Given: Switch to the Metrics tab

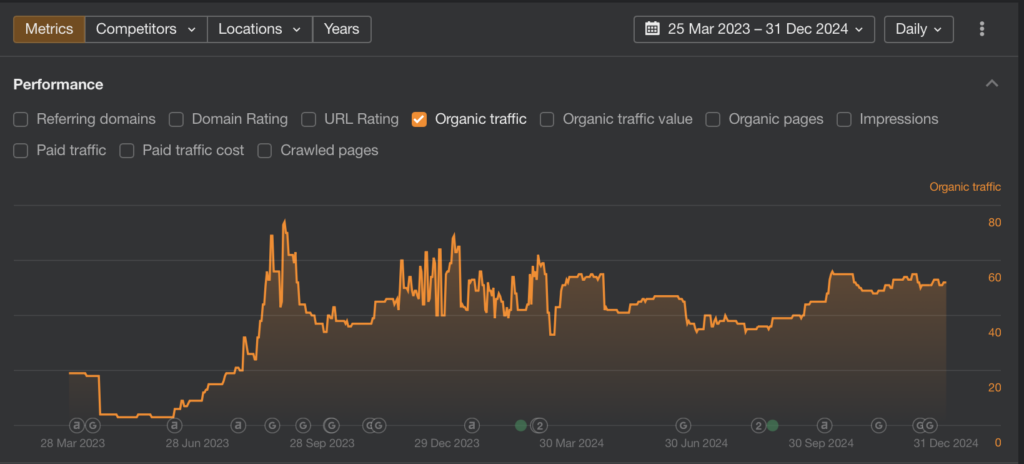Looking at the screenshot, I should 49,29.
